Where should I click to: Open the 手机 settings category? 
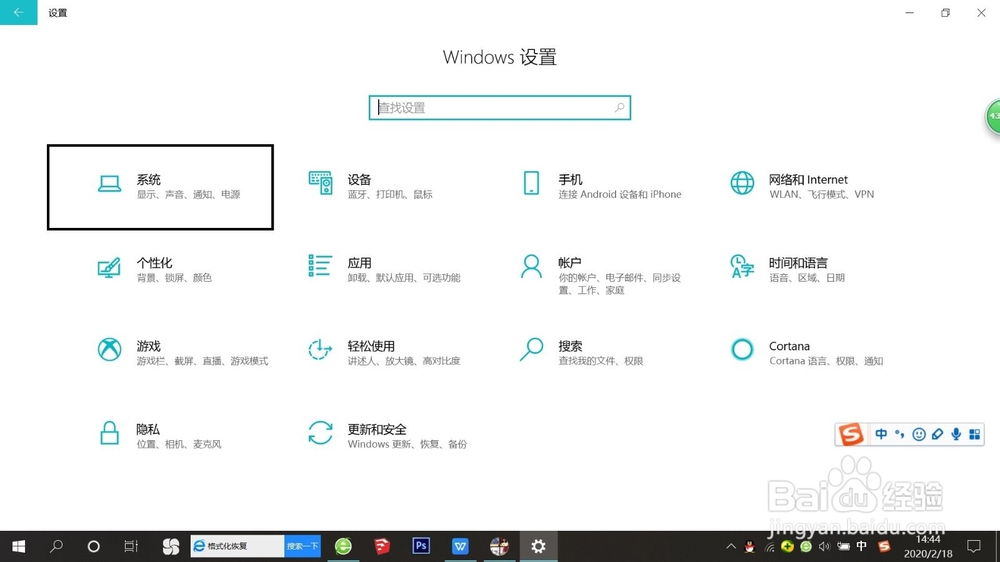(601, 186)
